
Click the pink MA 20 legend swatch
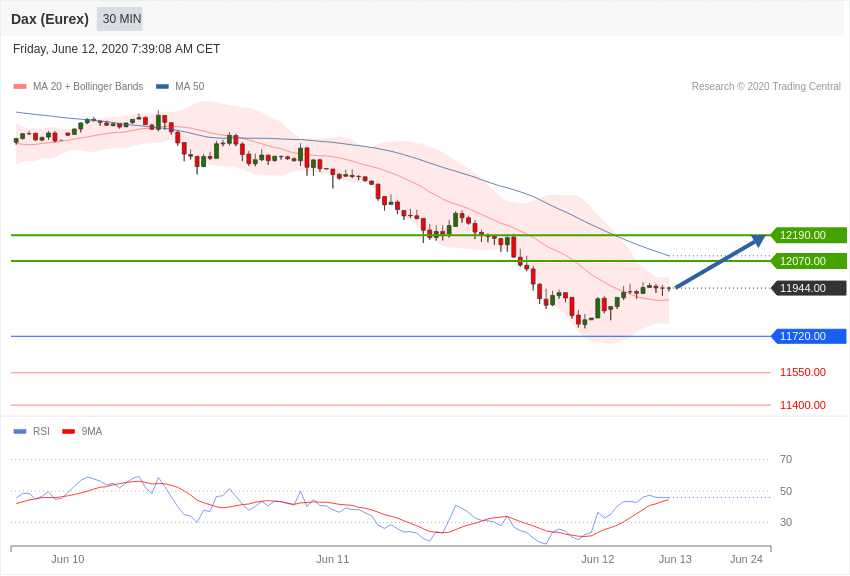click(x=20, y=87)
